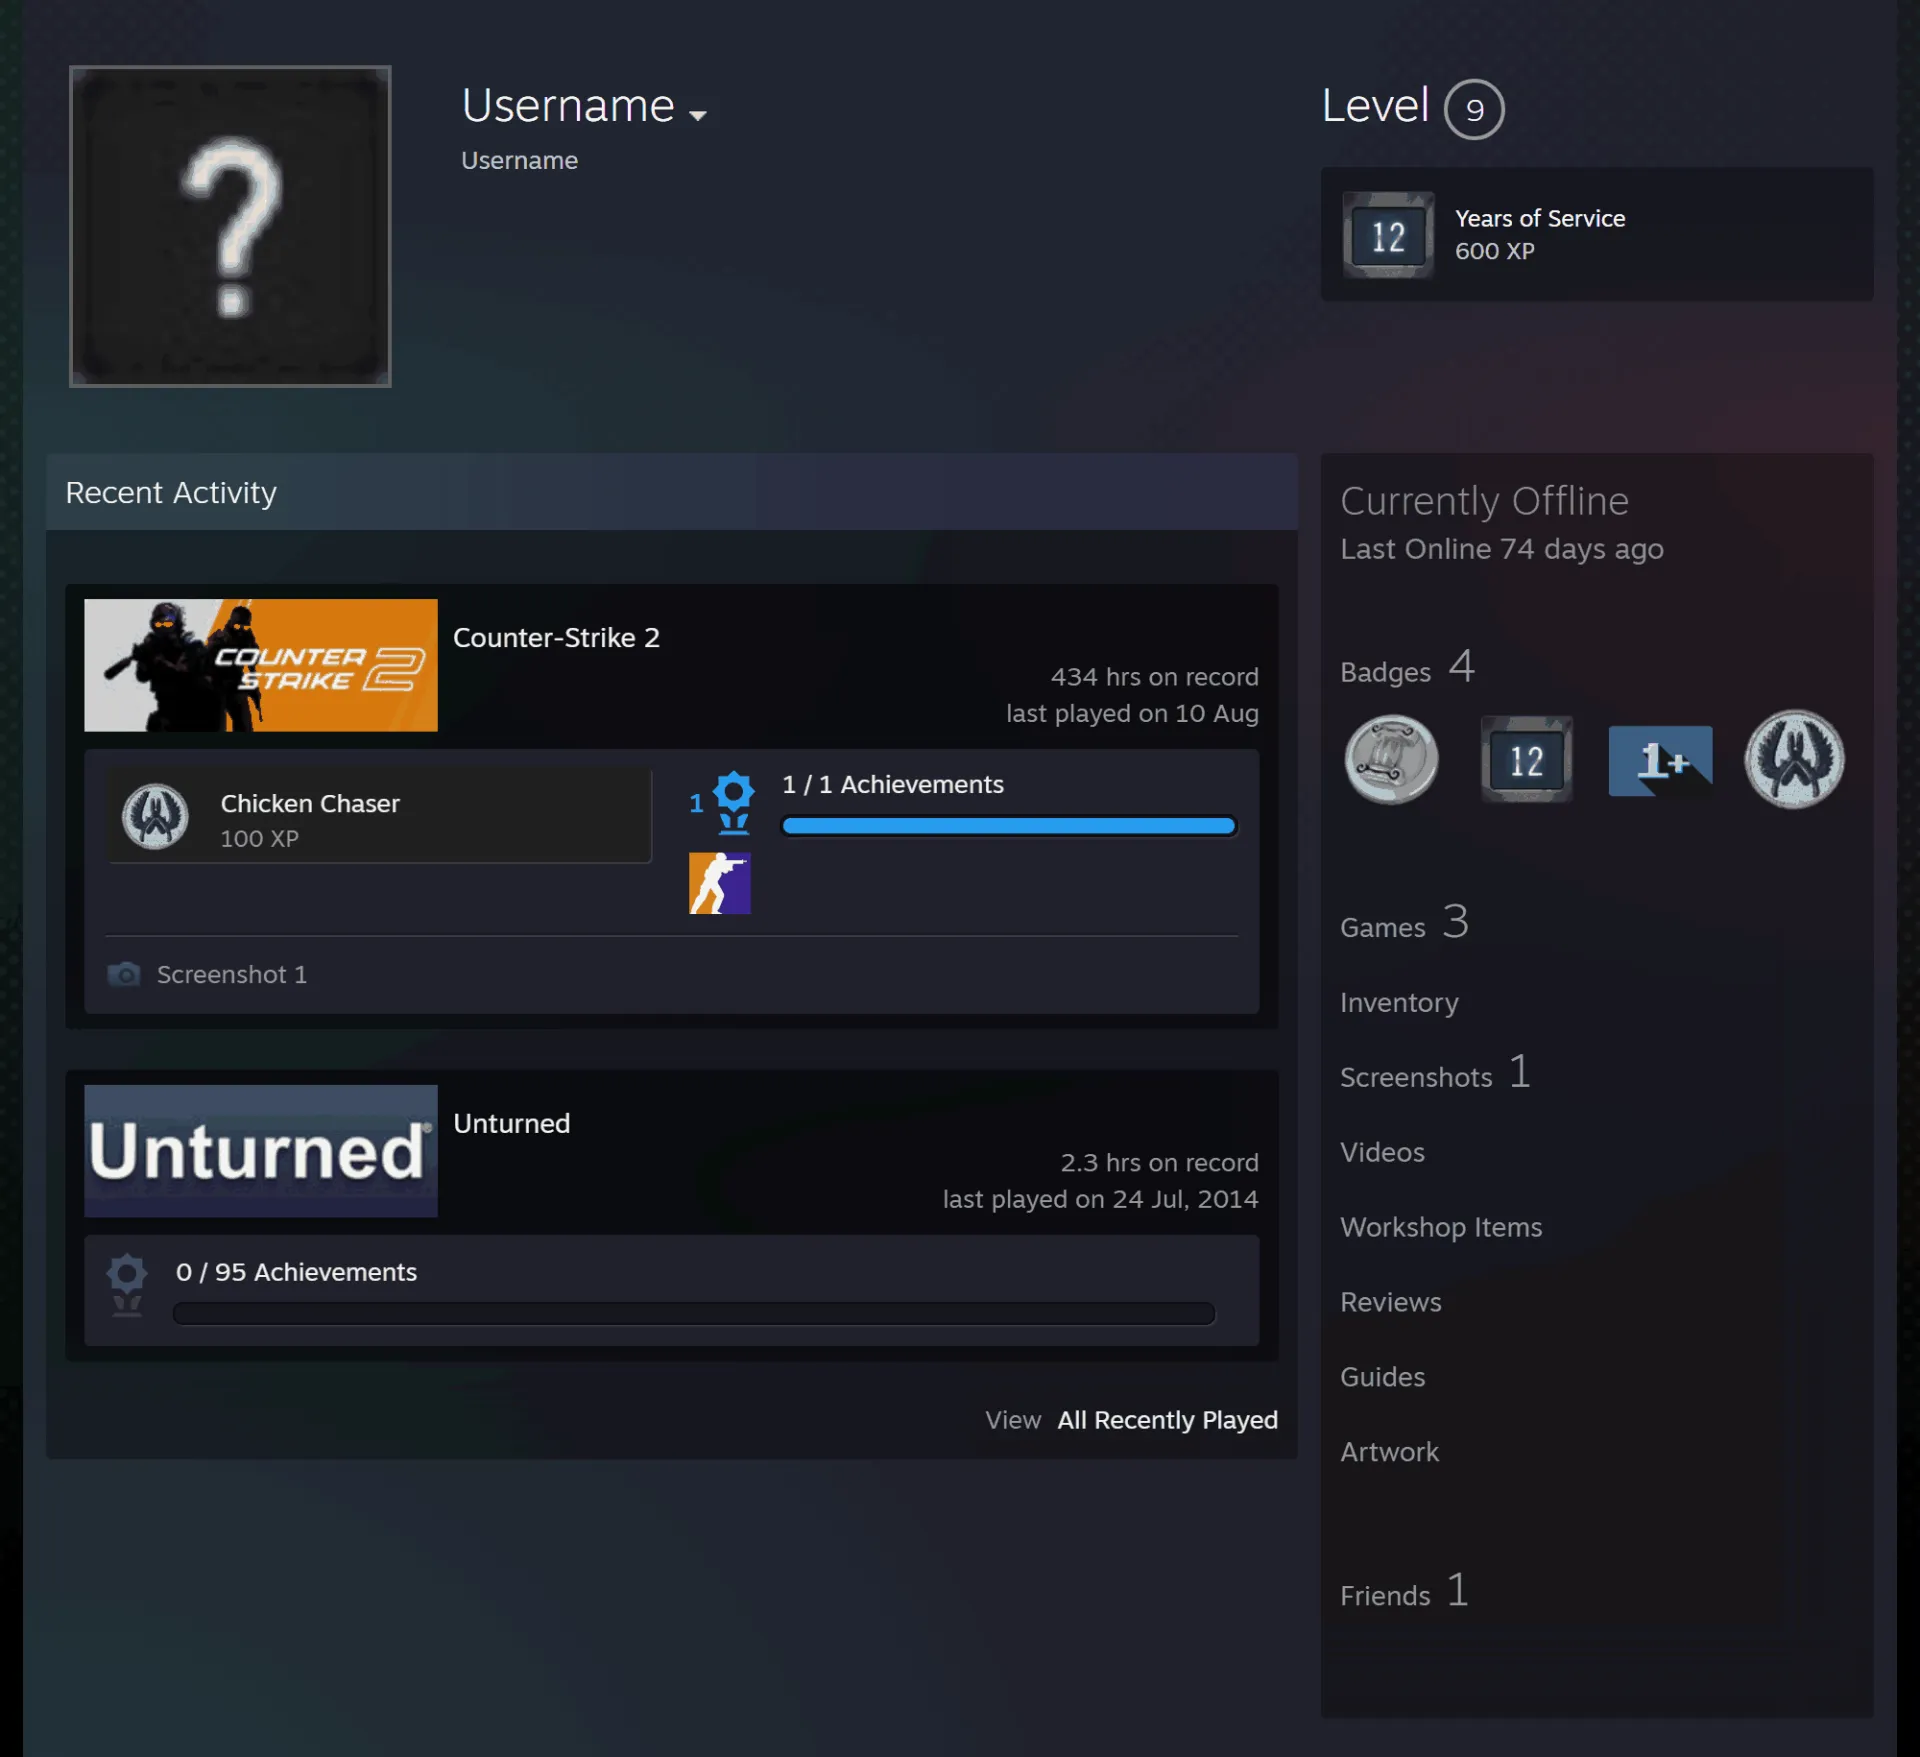Open the Badges 4 section link
Screen dimensions: 1920x1757
[x=1408, y=668]
